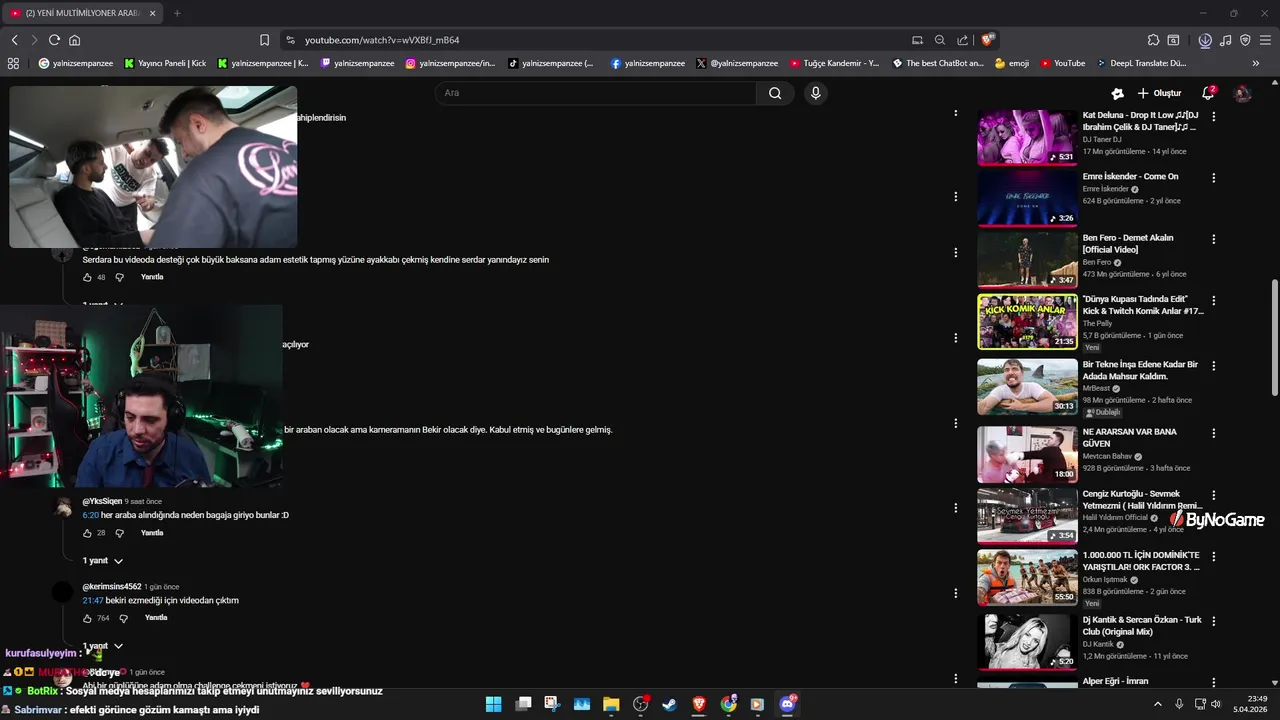This screenshot has width=1280, height=720.
Task: Select the YENİ MULTİMİLYONER ARABA tab
Action: 82,13
